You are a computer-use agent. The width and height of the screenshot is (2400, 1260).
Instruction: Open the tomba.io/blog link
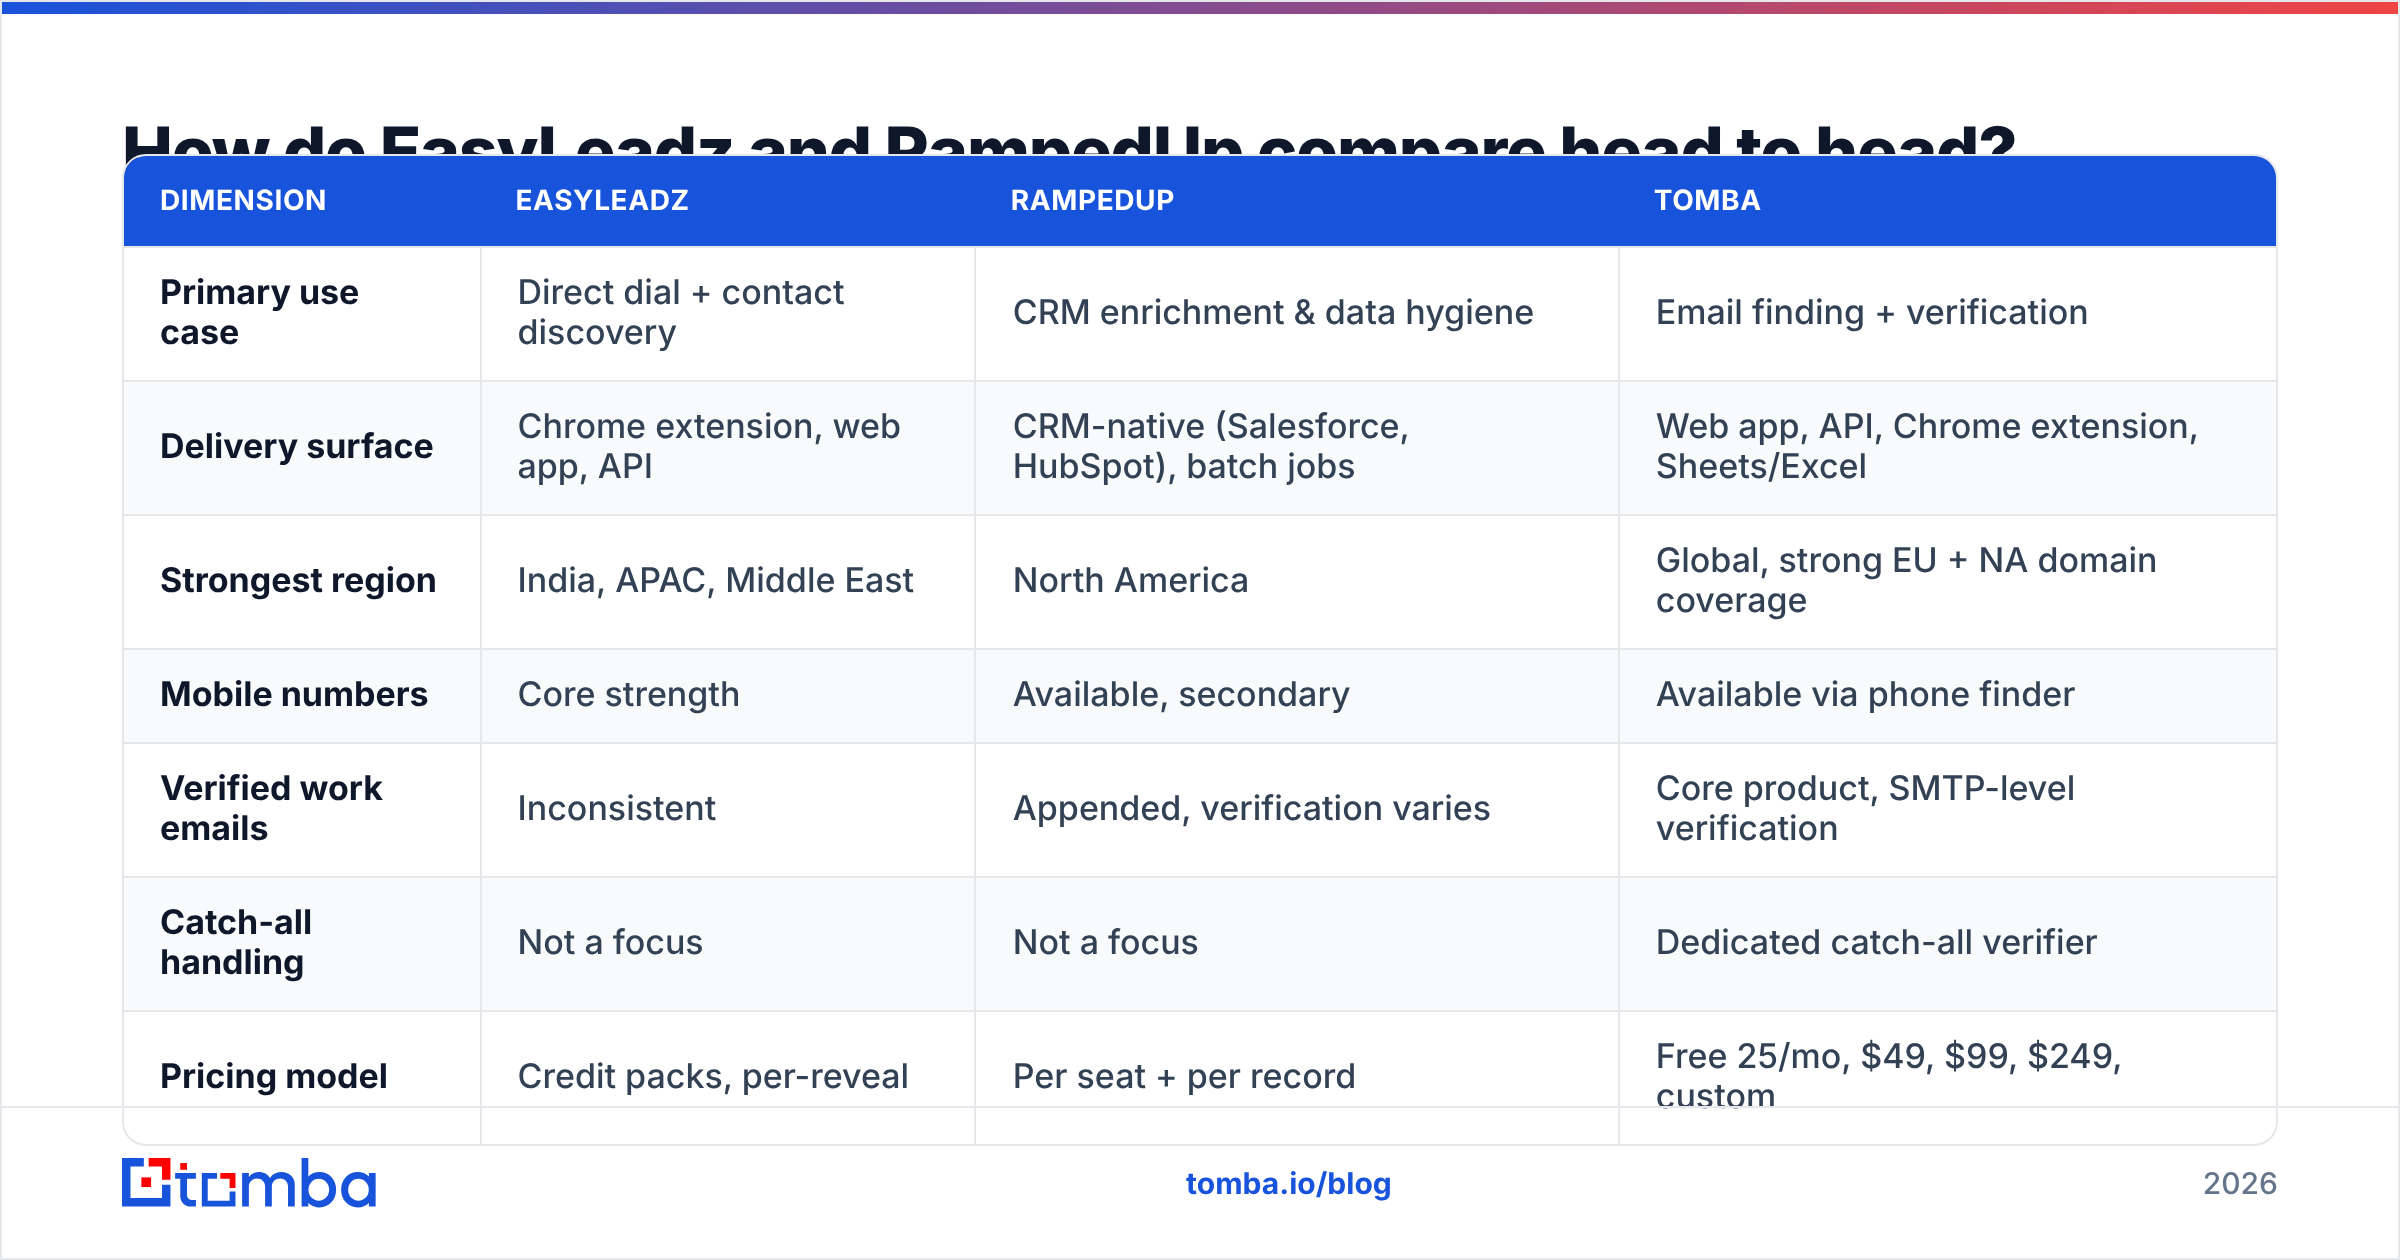tap(1288, 1184)
